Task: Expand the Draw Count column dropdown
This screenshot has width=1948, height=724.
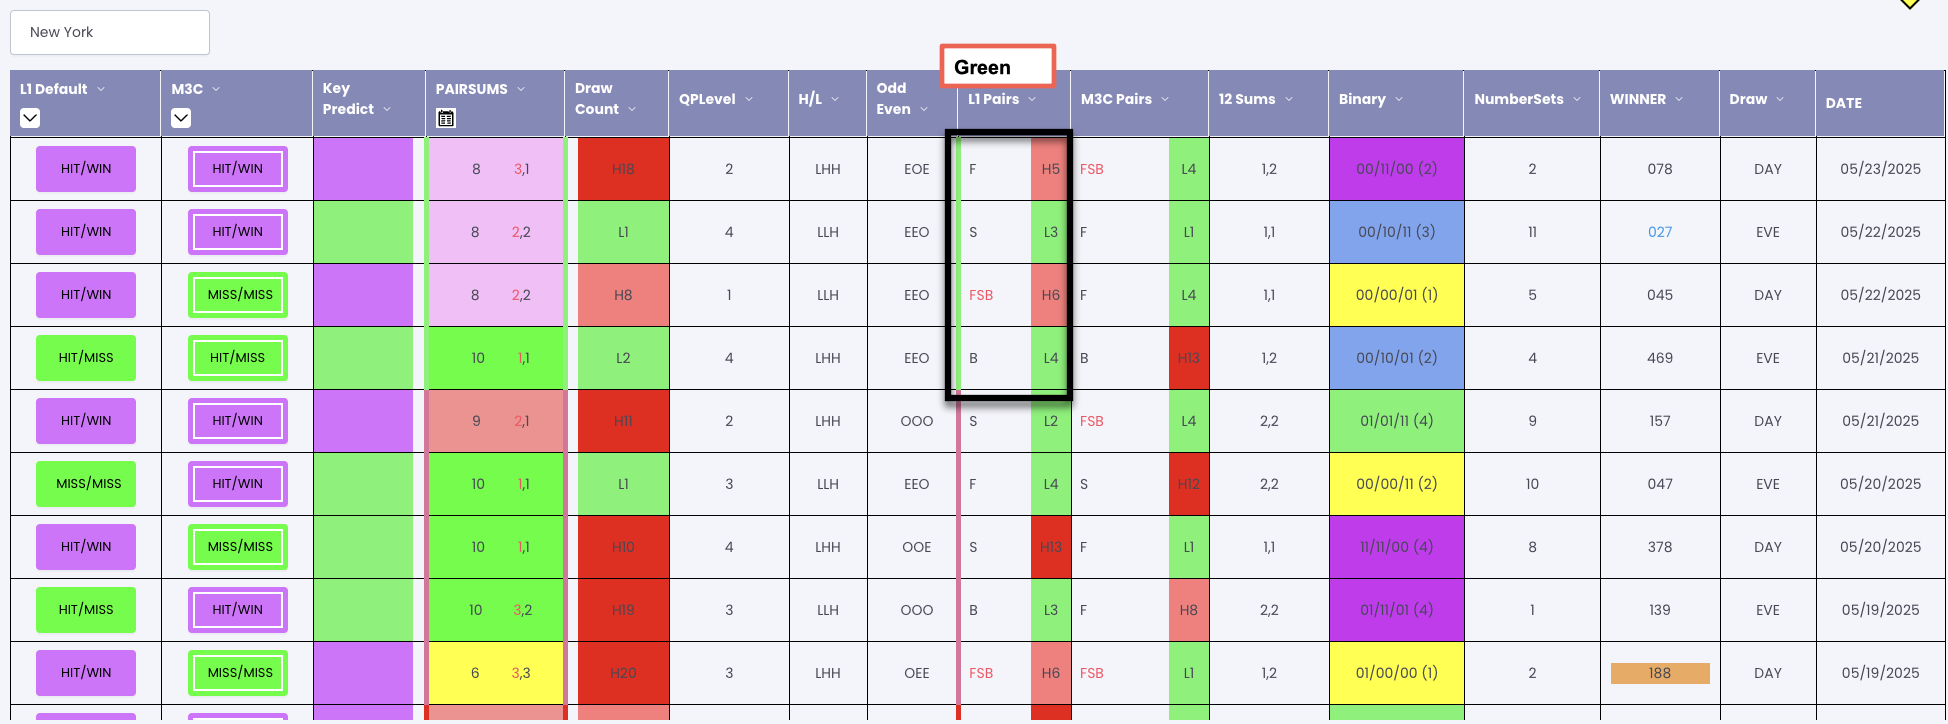Action: pyautogui.click(x=632, y=109)
